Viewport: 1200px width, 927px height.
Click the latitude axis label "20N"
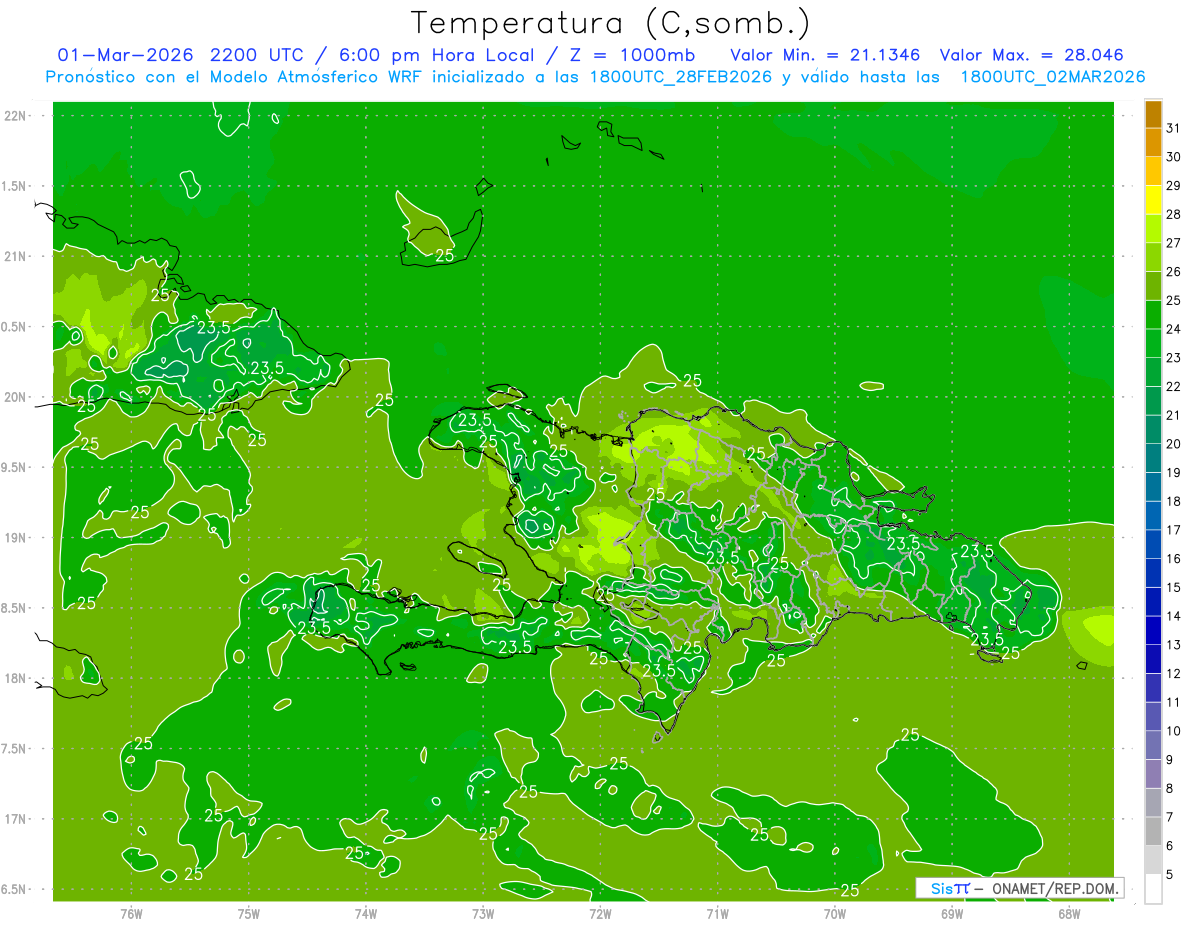tap(16, 397)
